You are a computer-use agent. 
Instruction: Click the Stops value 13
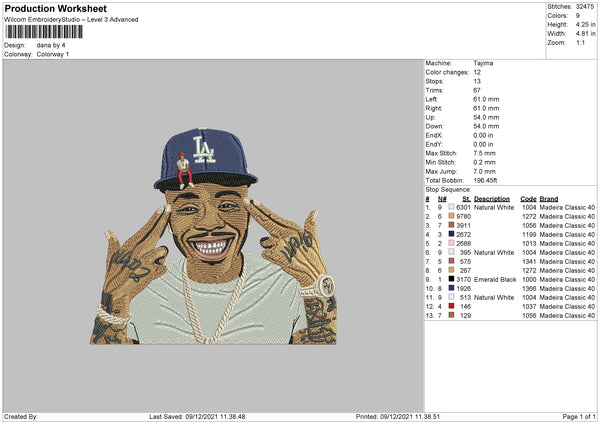(x=477, y=81)
